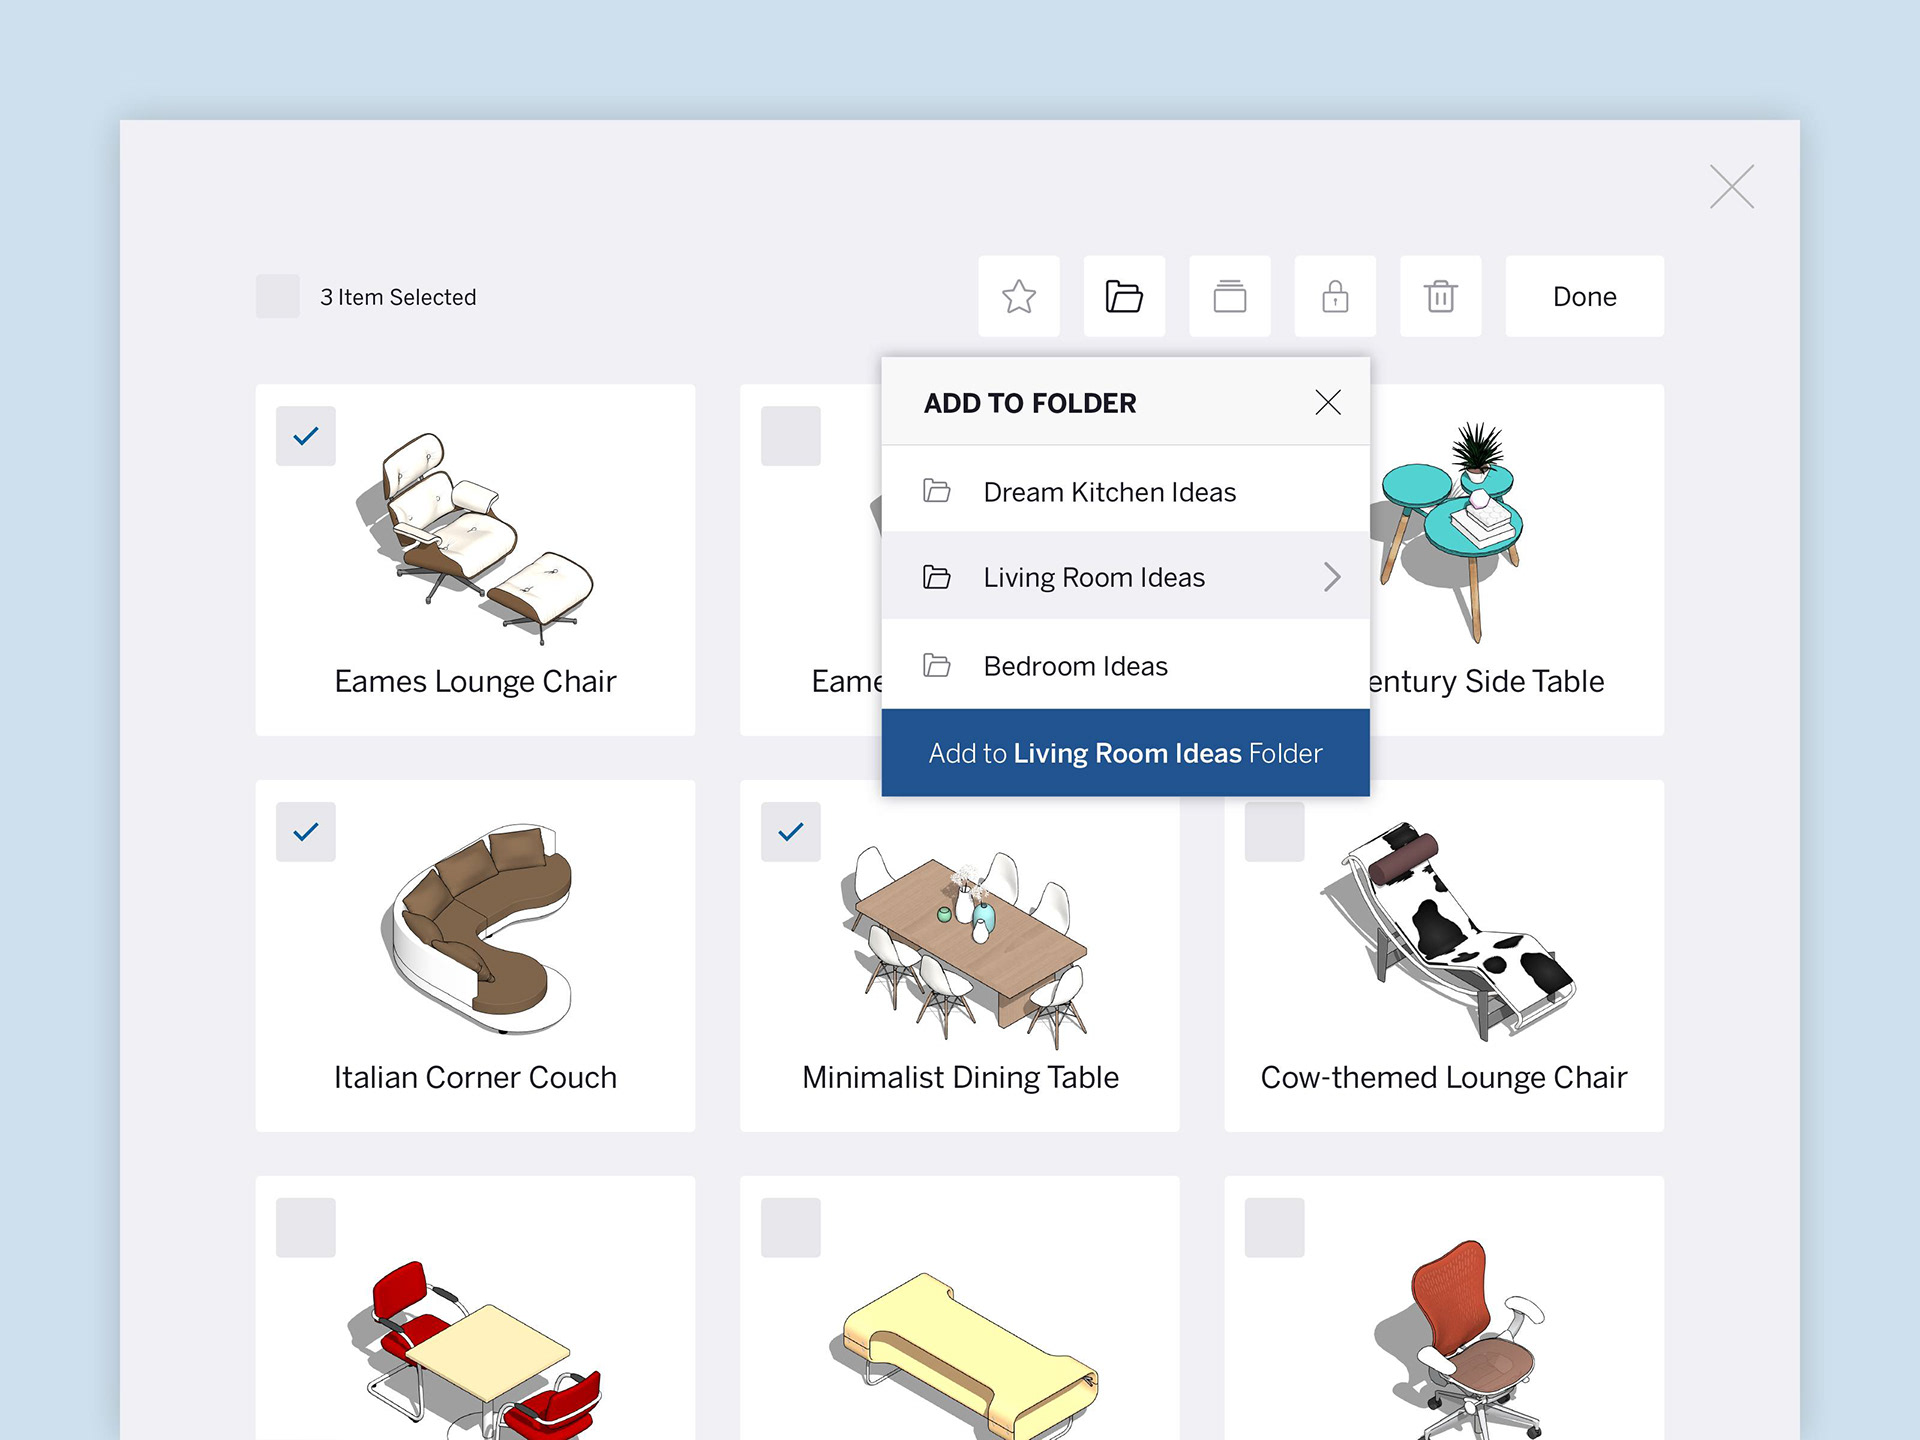The width and height of the screenshot is (1920, 1440).
Task: Uncheck the Eames Lounge Chair checkbox
Action: 306,436
